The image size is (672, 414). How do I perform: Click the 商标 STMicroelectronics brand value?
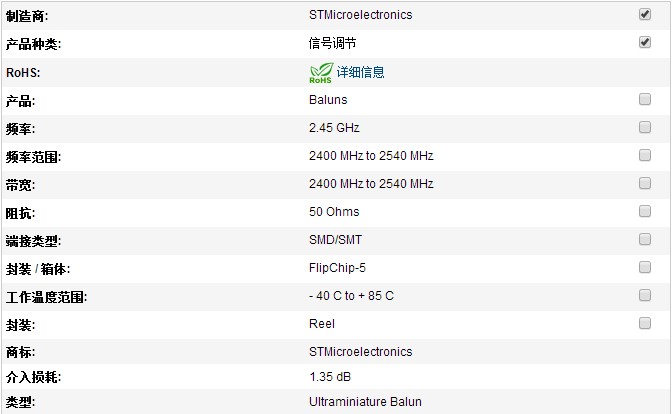(x=360, y=352)
